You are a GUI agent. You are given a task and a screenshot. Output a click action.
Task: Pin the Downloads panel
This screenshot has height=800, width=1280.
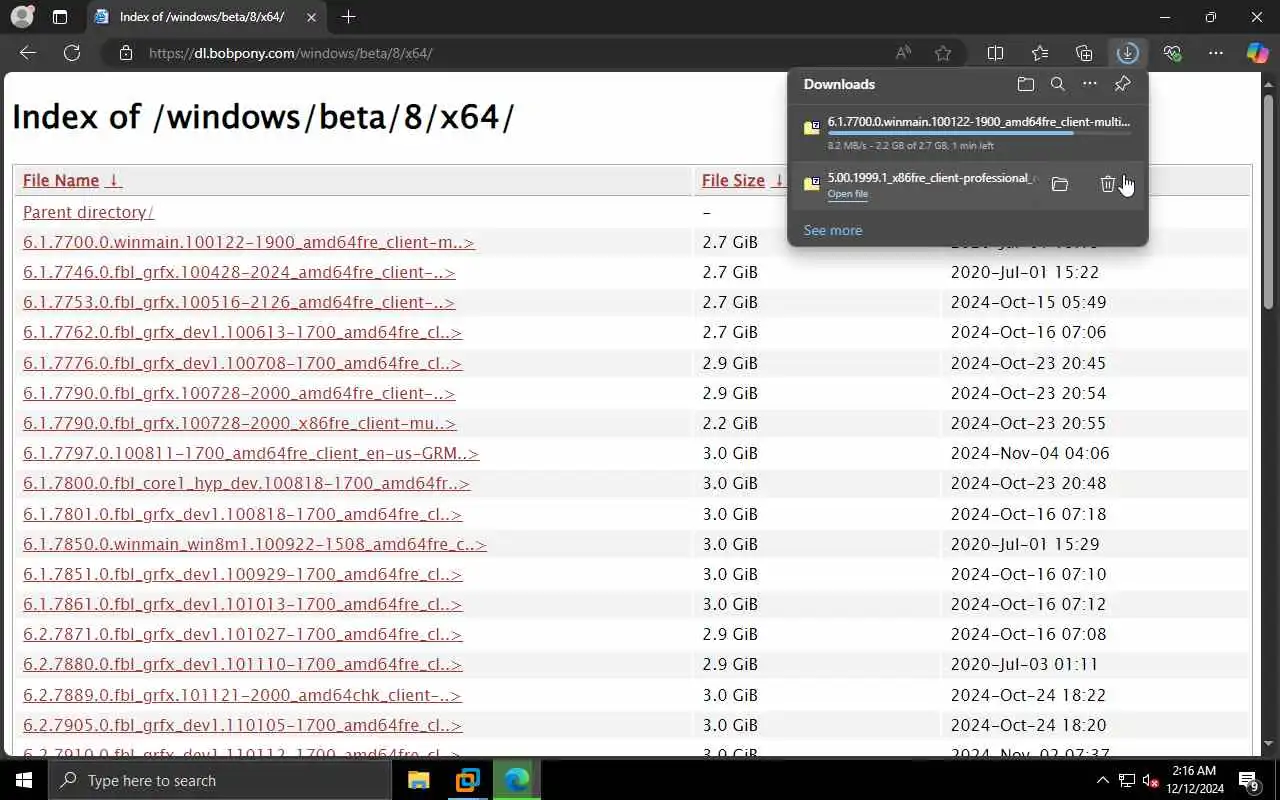[1123, 85]
